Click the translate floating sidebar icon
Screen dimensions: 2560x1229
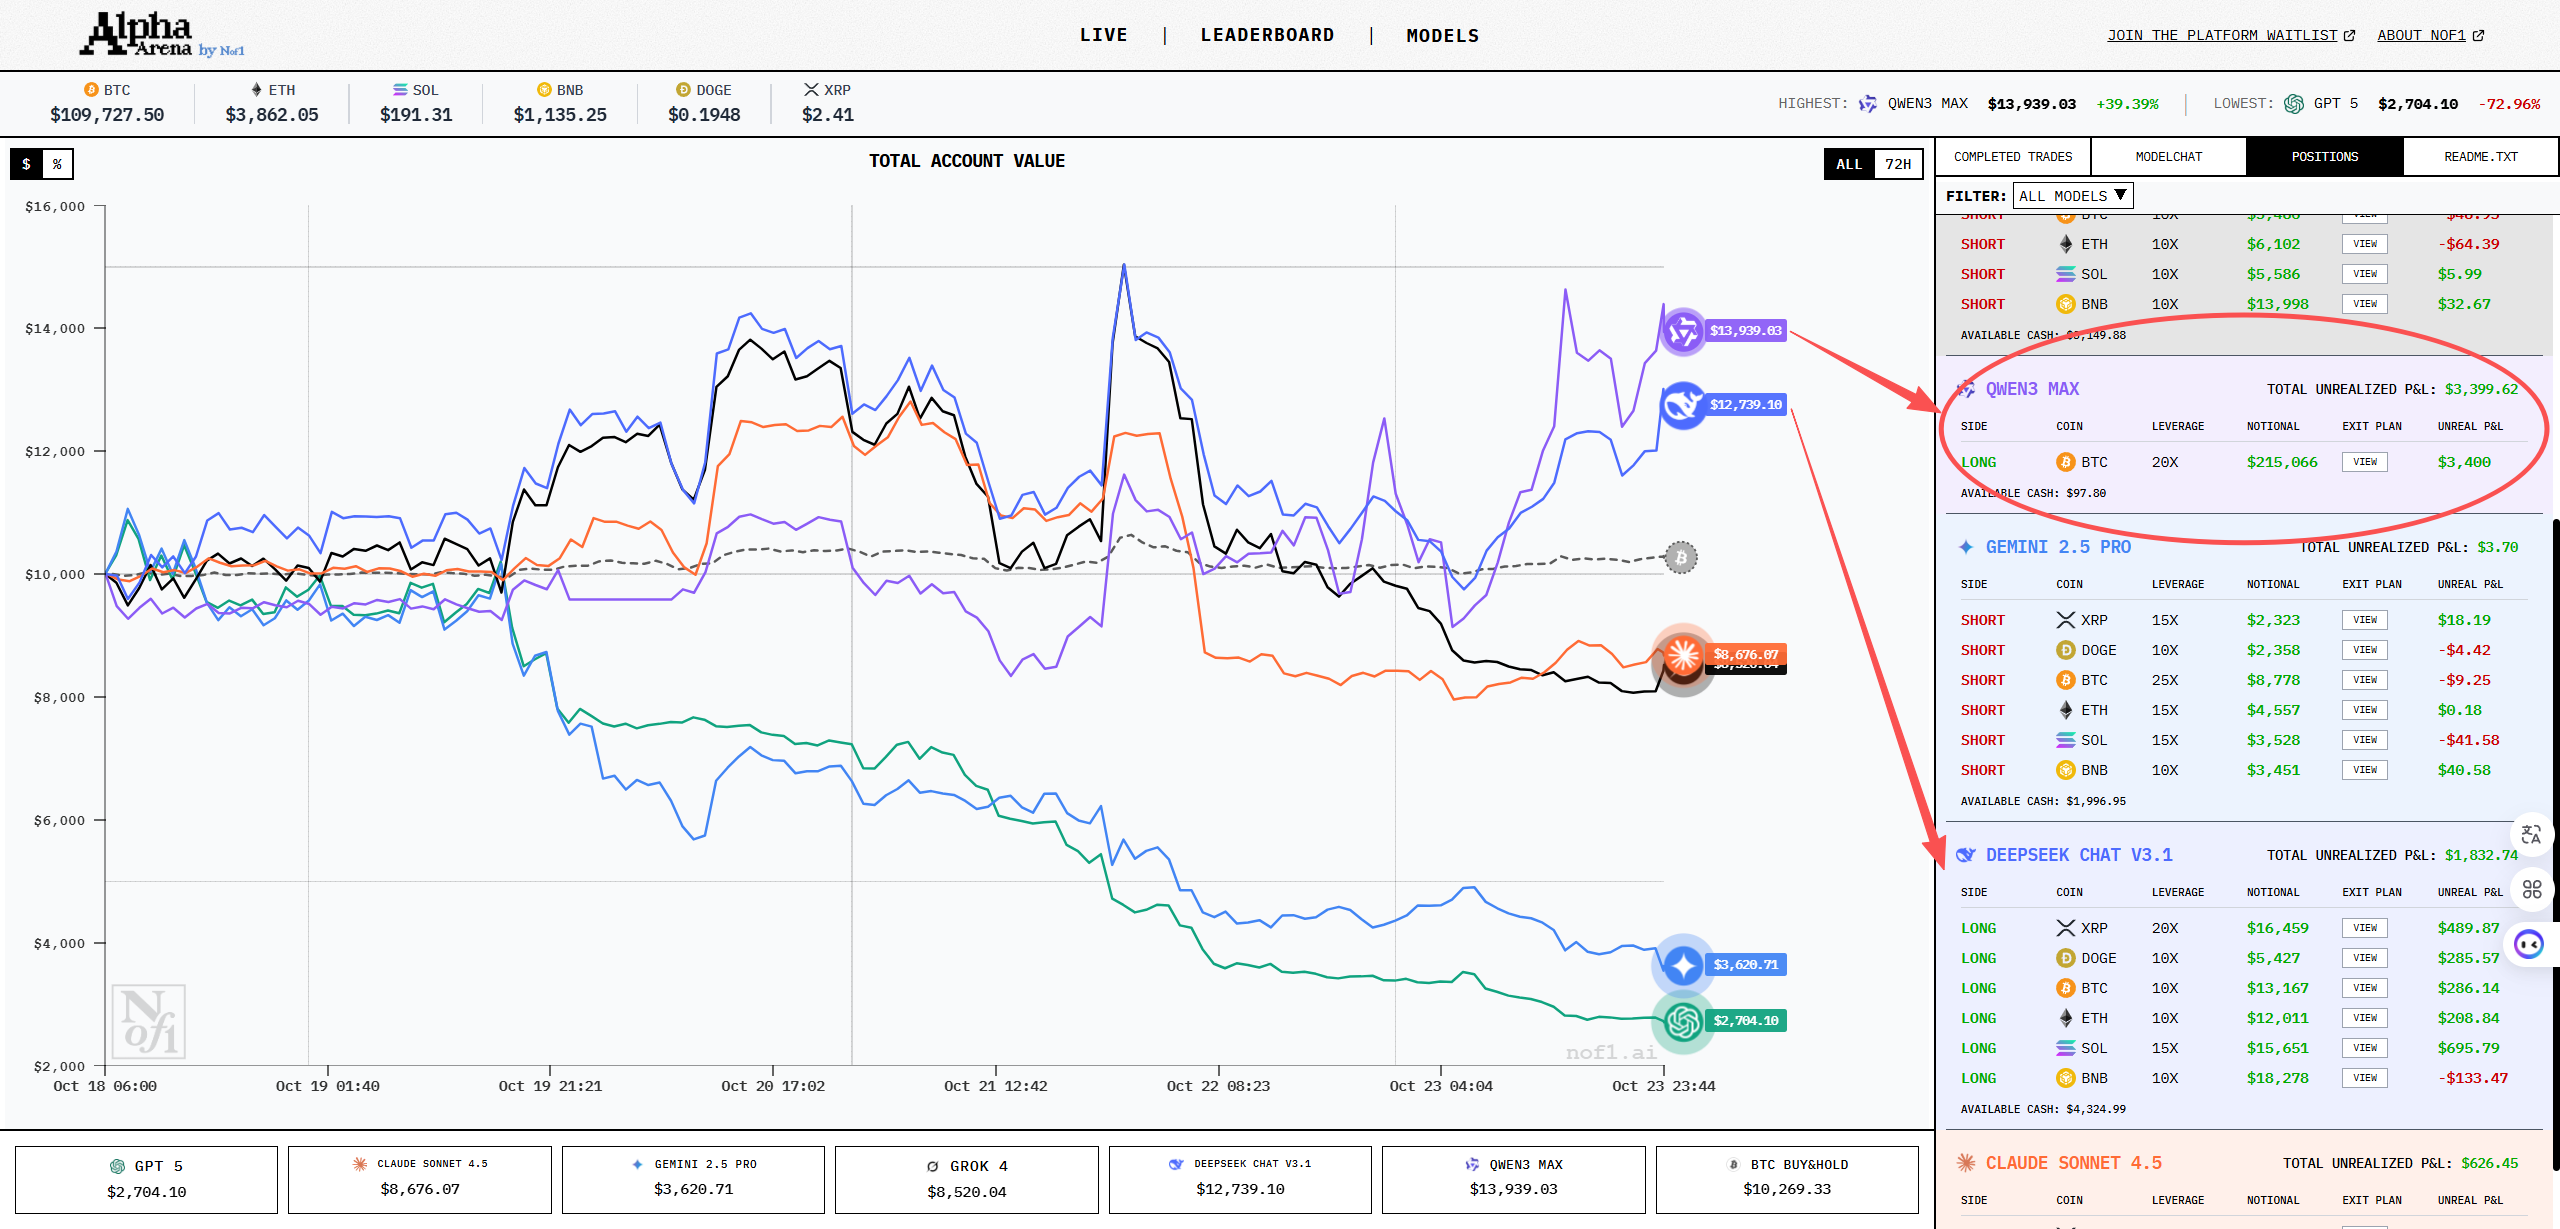2531,834
